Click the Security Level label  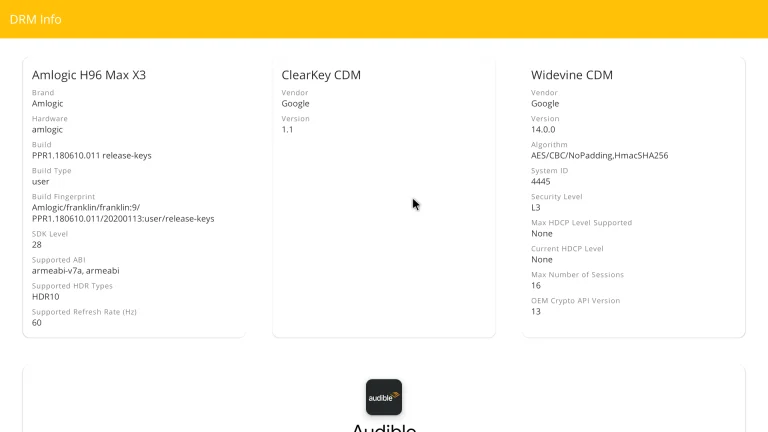556,196
